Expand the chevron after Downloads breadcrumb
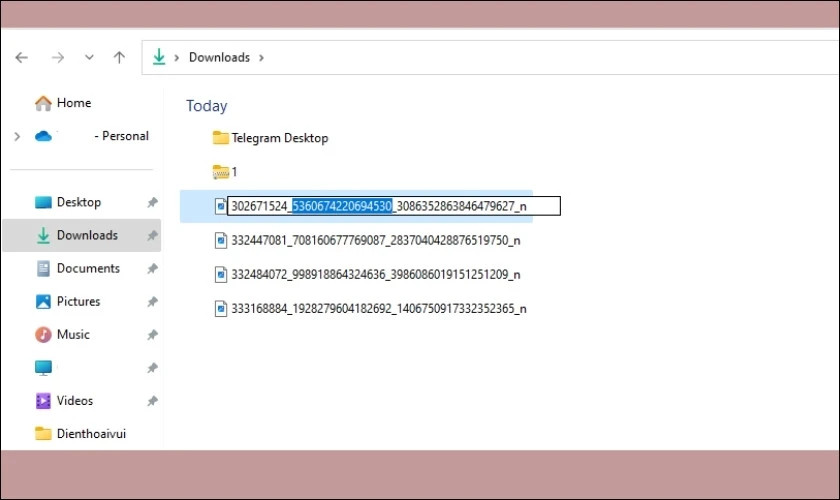 click(262, 57)
